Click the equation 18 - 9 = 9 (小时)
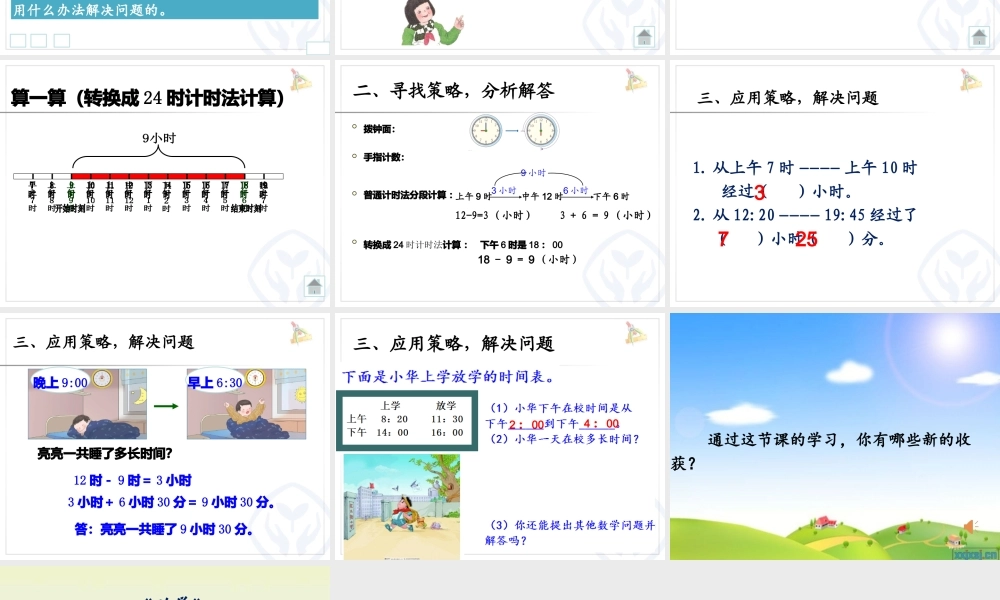This screenshot has width=1000, height=600. point(528,260)
